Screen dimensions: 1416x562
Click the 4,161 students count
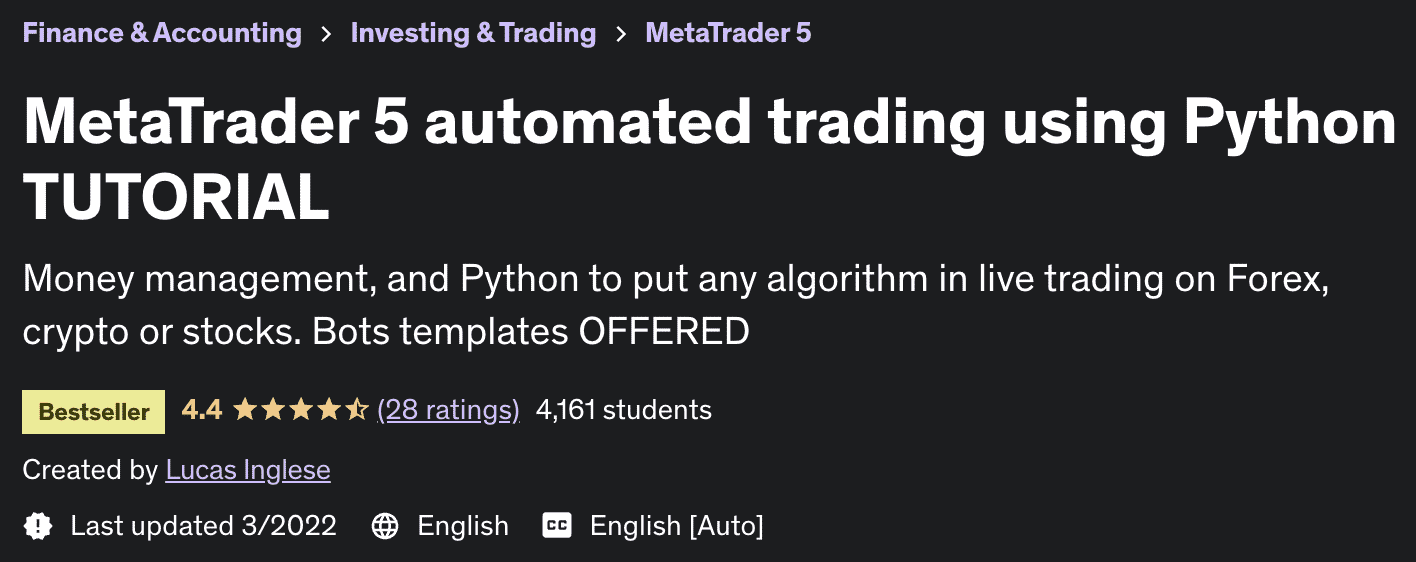click(x=624, y=409)
